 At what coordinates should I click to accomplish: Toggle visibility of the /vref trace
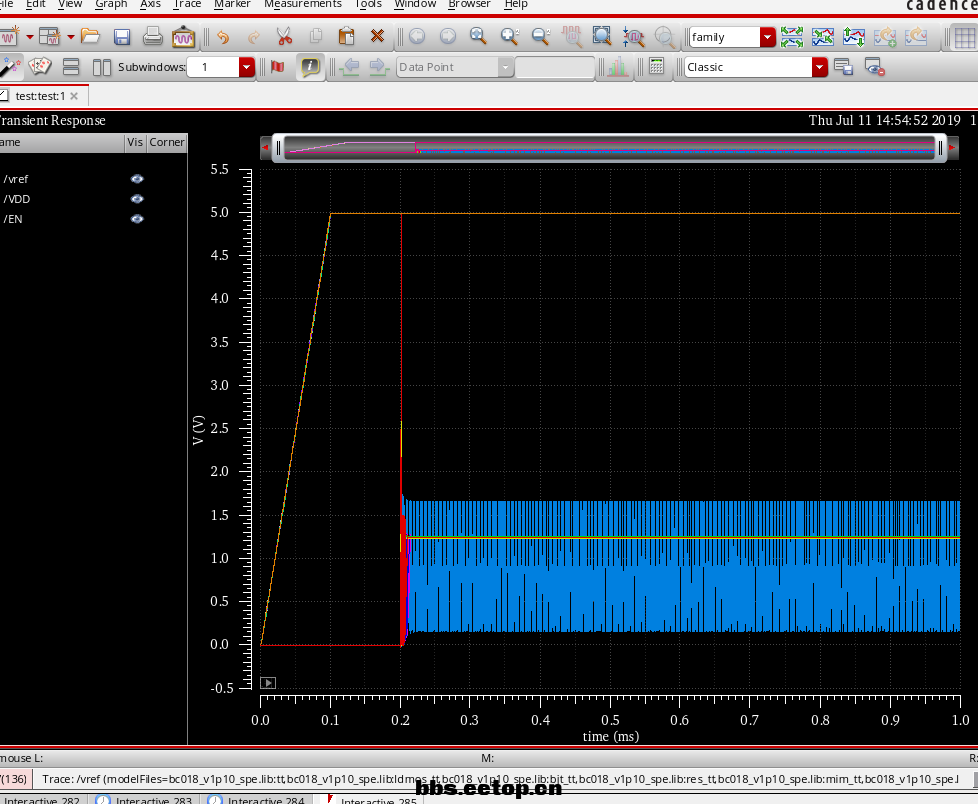pos(137,179)
